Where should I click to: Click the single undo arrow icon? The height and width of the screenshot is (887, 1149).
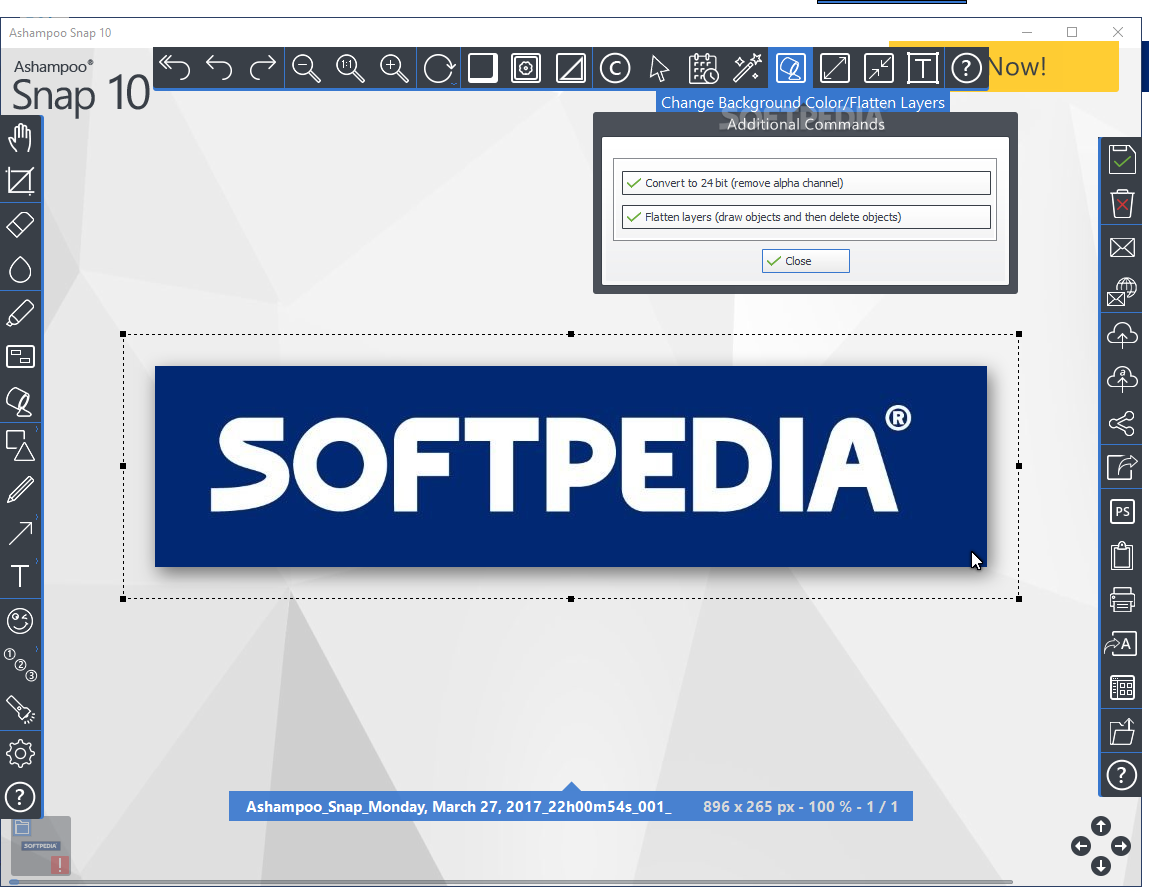[218, 68]
